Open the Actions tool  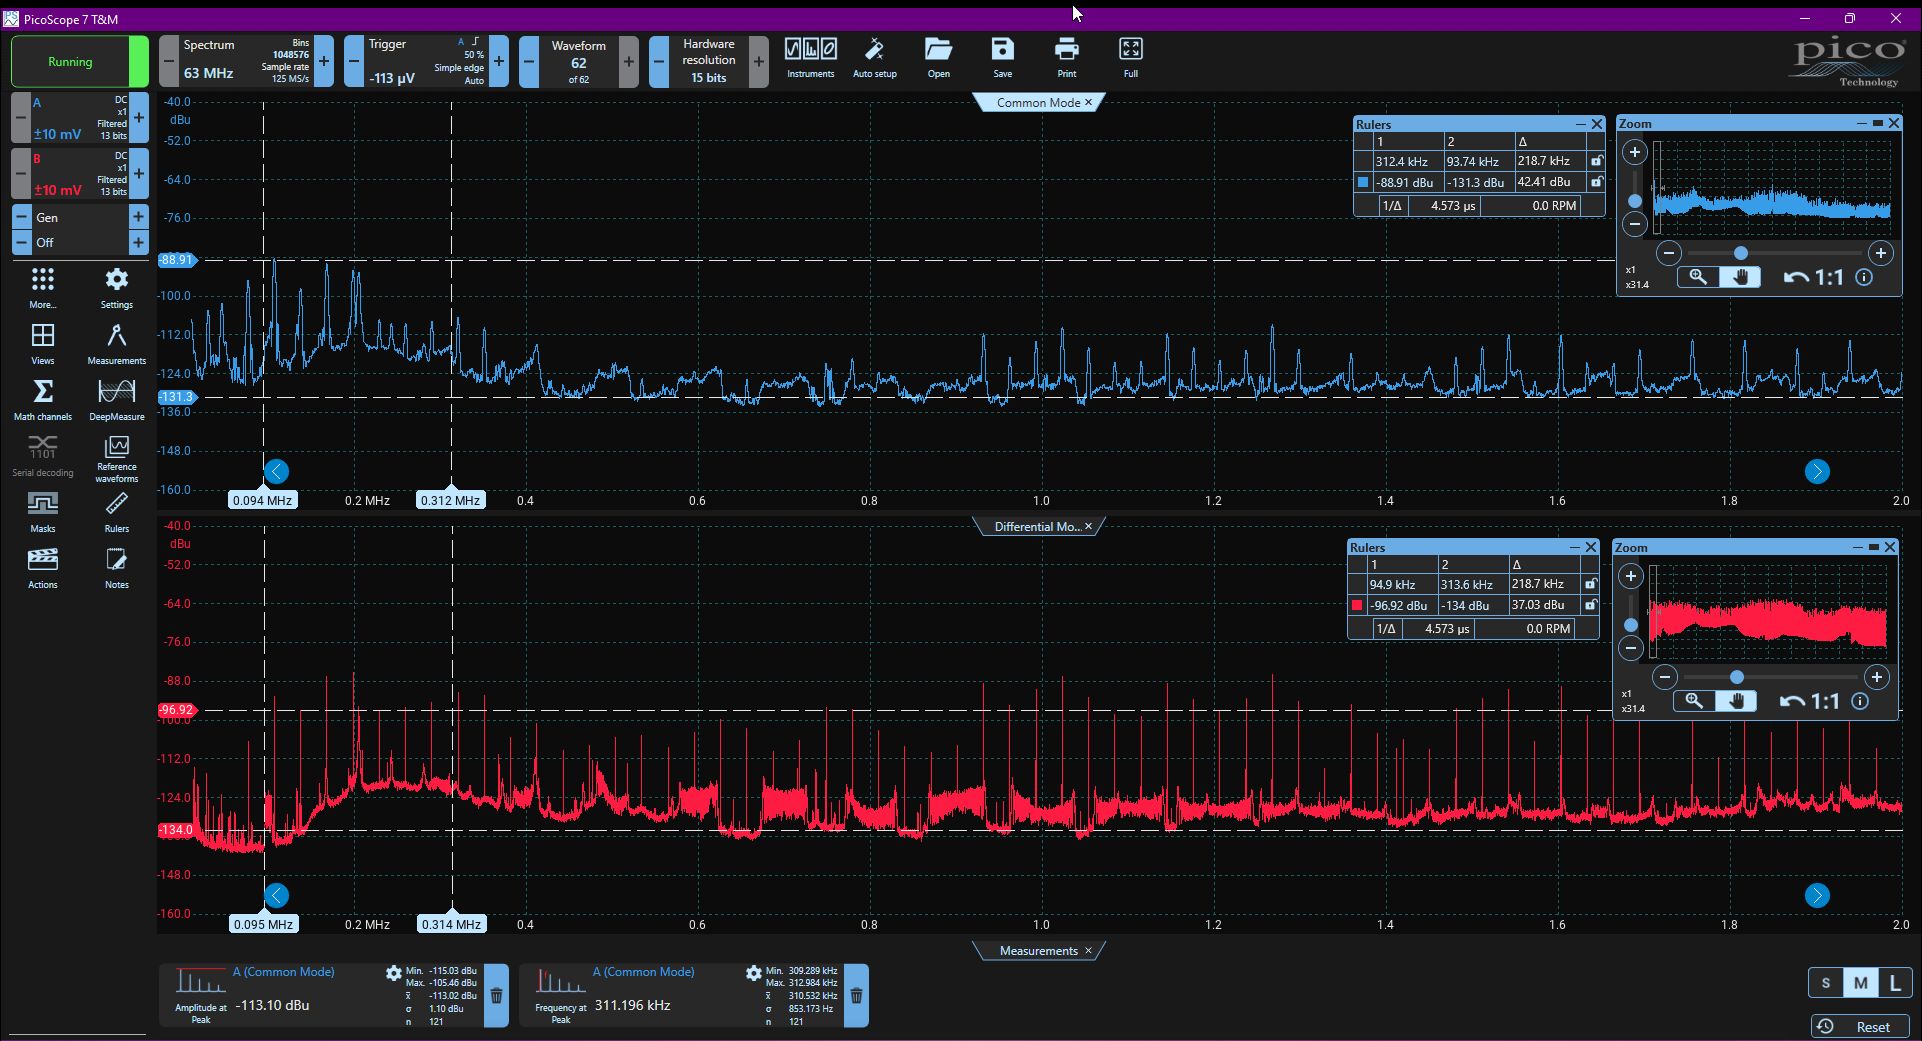43,567
